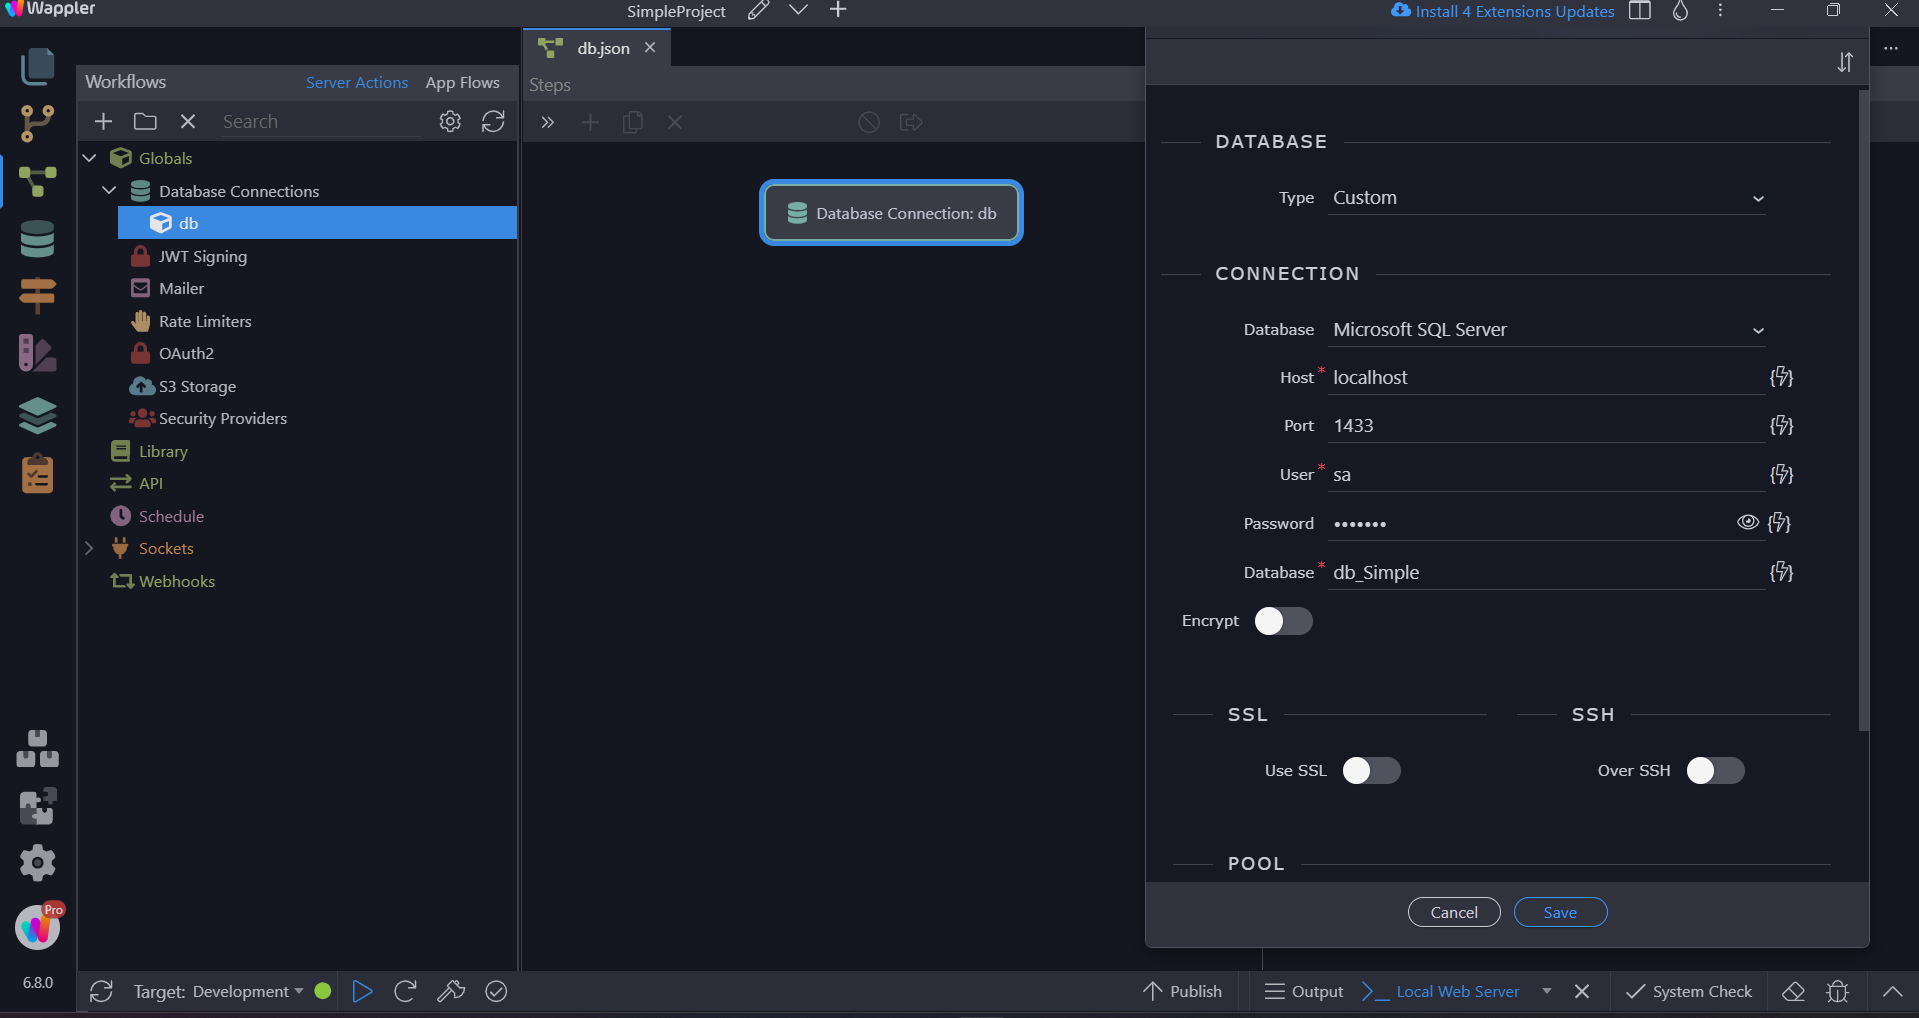Expand the Sockets tree item

pyautogui.click(x=89, y=548)
